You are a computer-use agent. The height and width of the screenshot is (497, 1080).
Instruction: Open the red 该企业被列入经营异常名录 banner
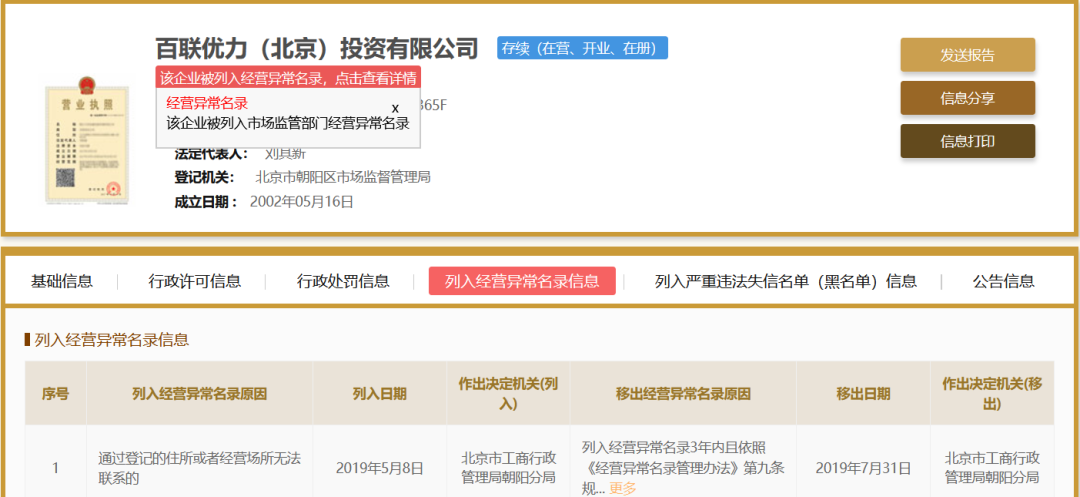click(288, 77)
